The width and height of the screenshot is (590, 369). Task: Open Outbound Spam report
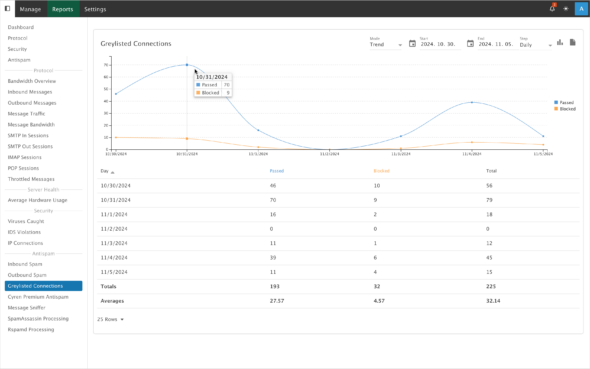pyautogui.click(x=27, y=275)
